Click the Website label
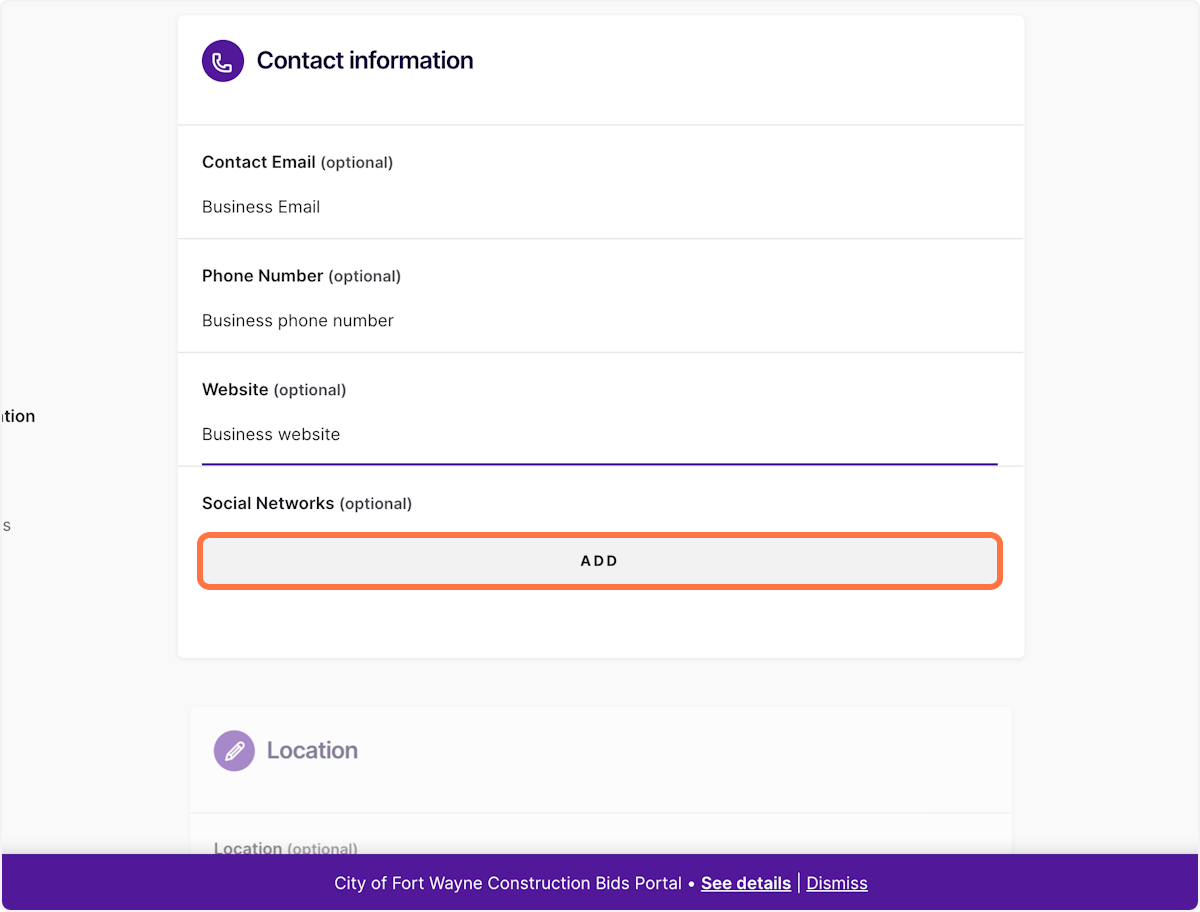The image size is (1200, 912). tap(235, 390)
